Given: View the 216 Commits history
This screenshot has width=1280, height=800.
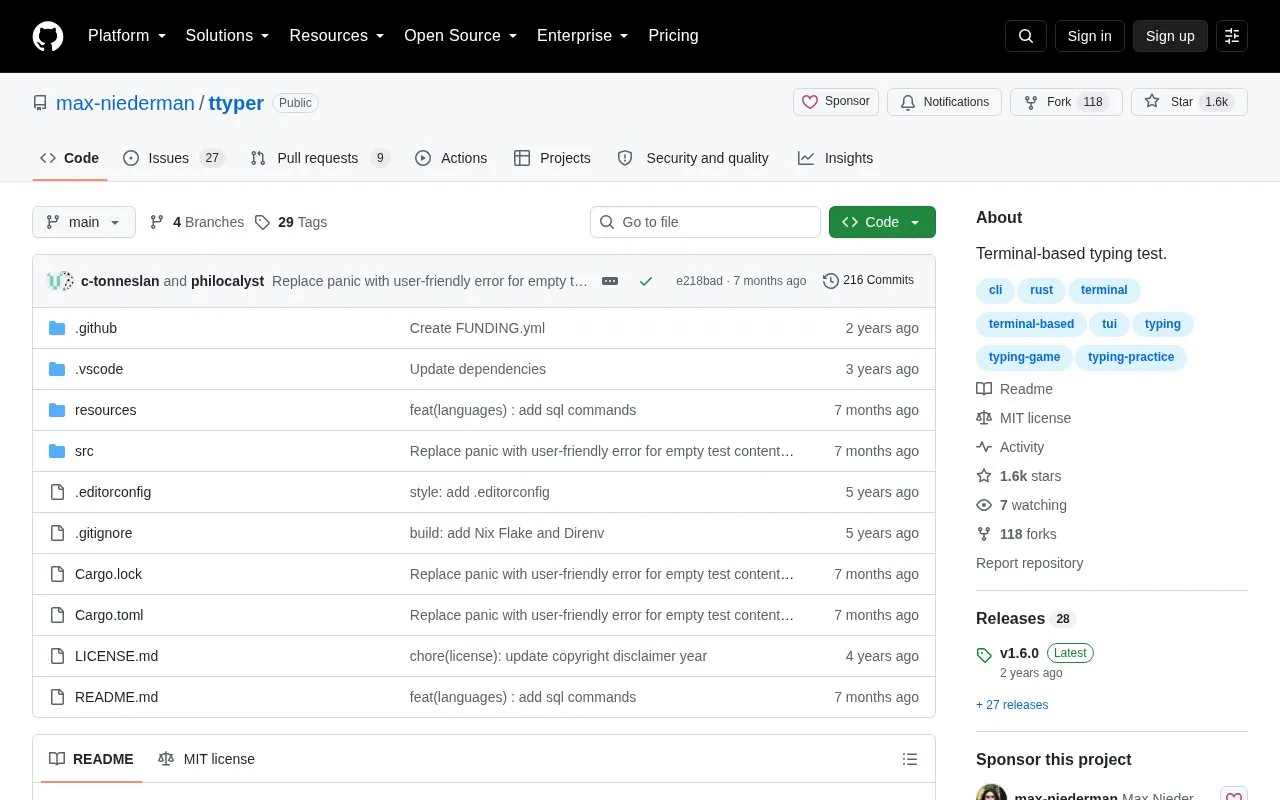Looking at the screenshot, I should click(868, 281).
